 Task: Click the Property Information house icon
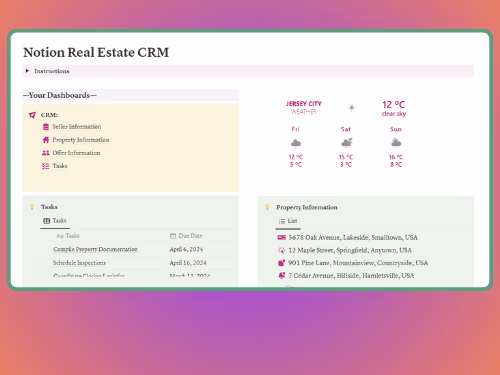pyautogui.click(x=46, y=140)
